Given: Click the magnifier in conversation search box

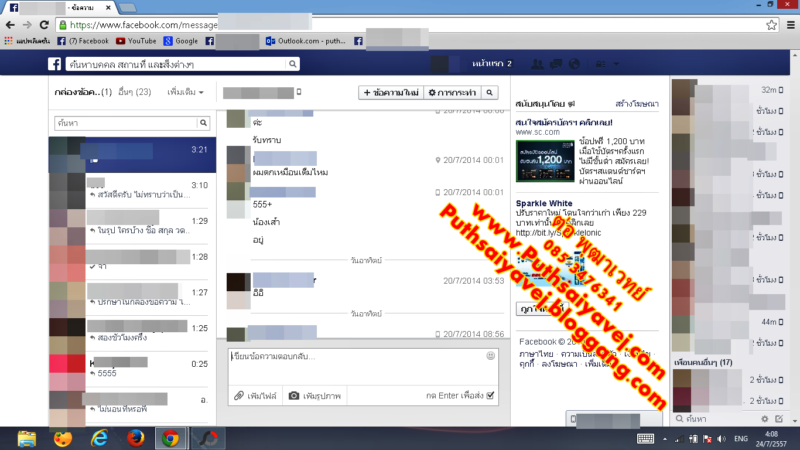Looking at the screenshot, I should 204,123.
